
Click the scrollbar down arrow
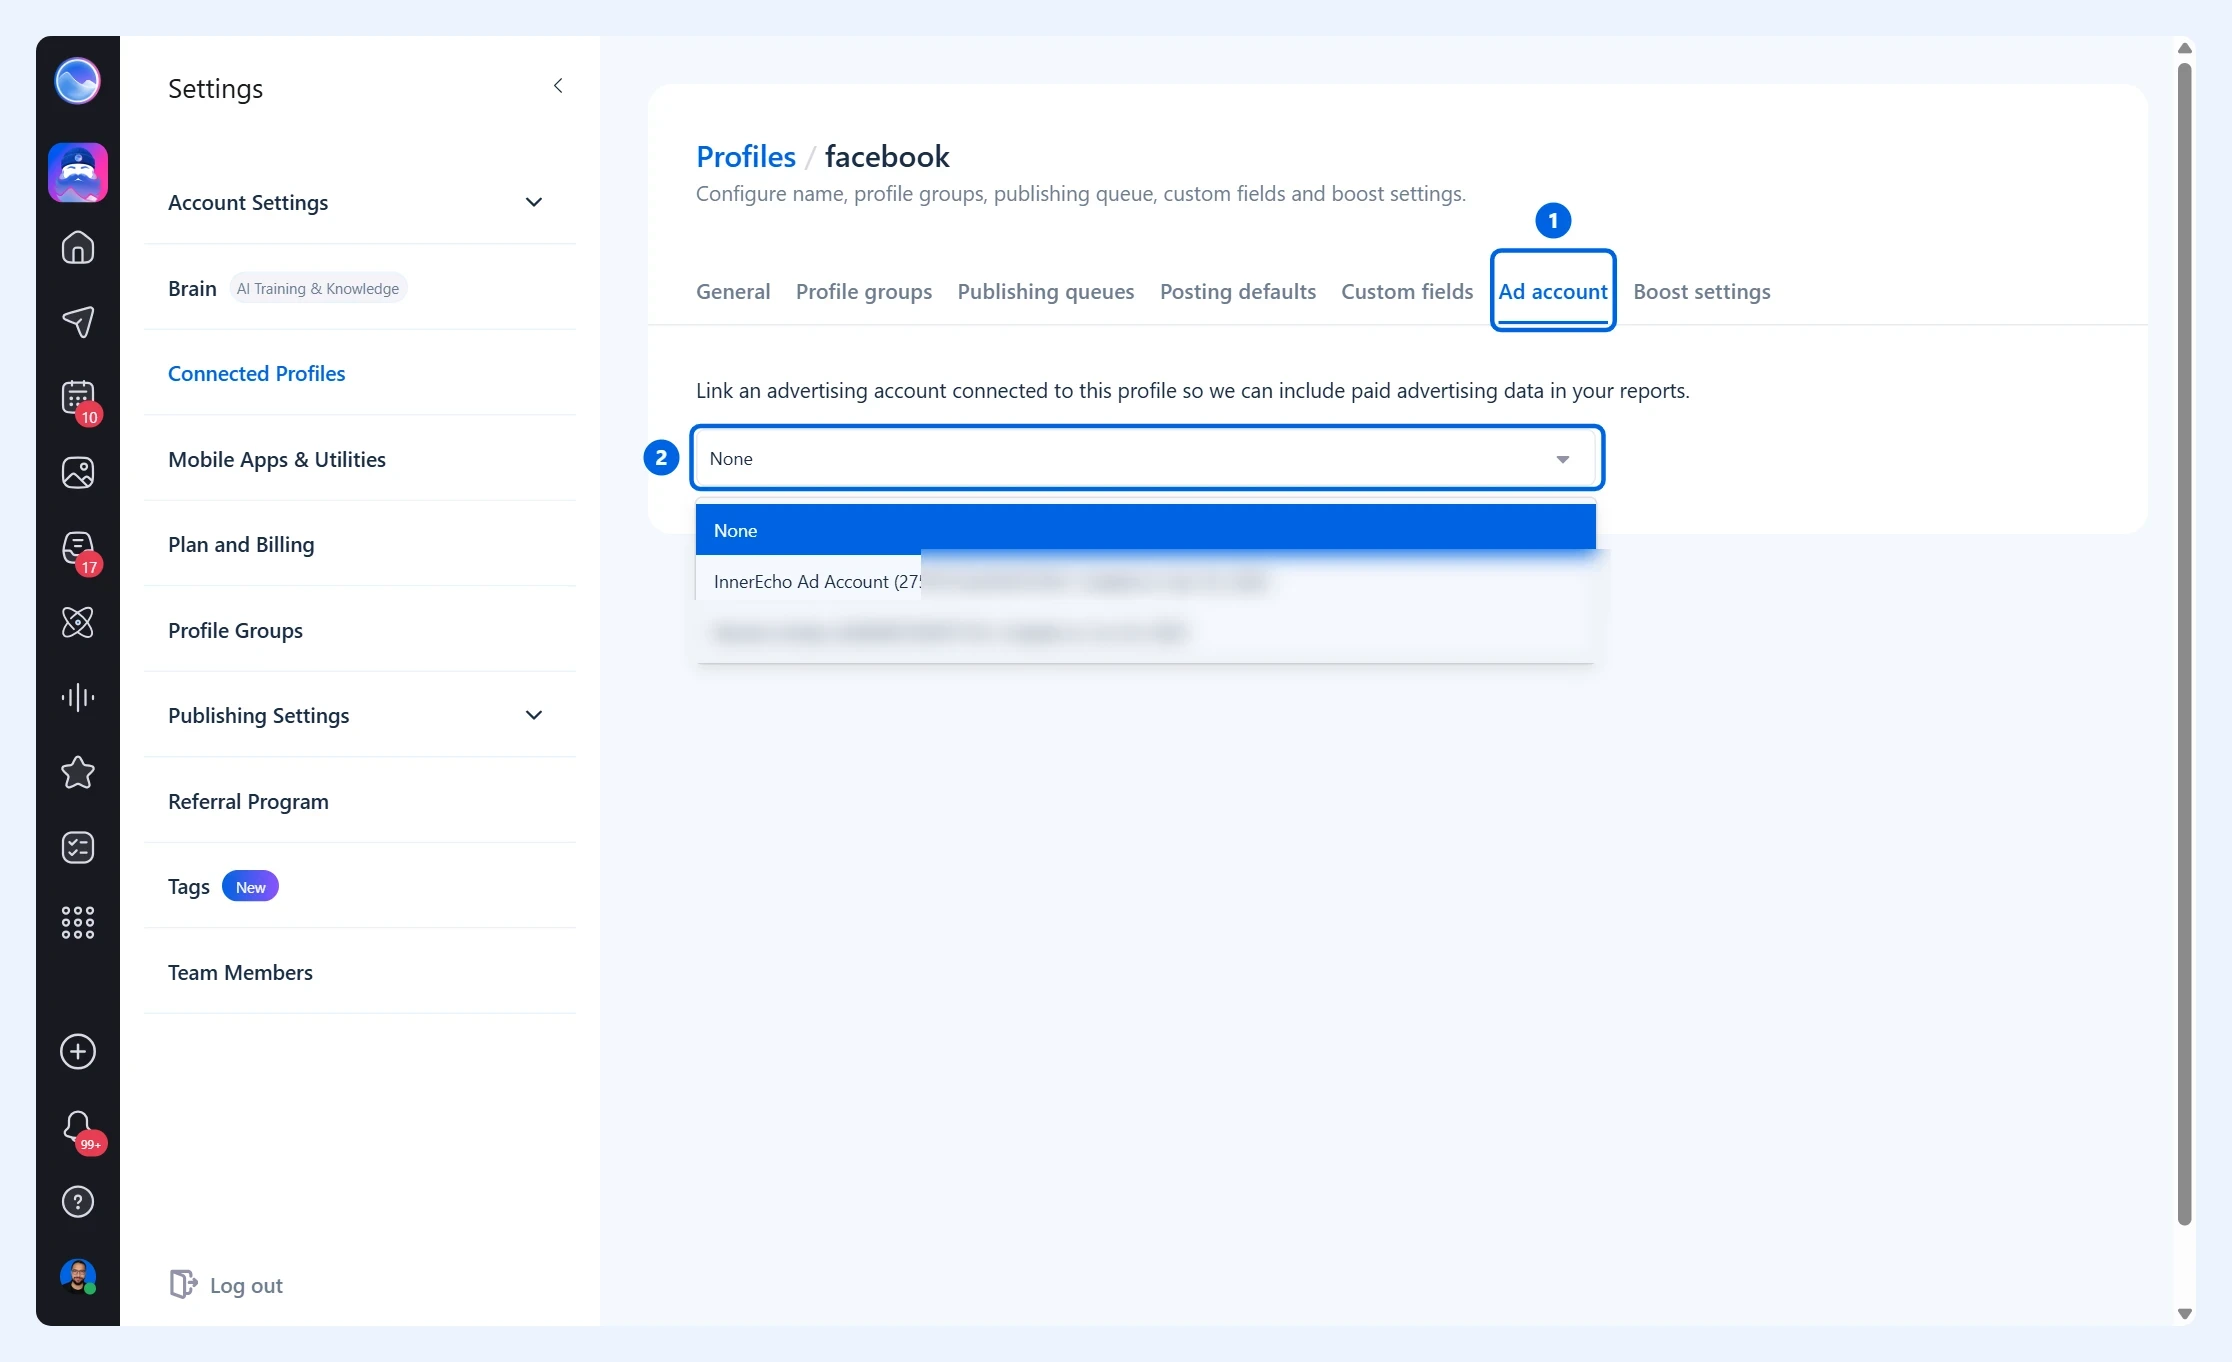point(2184,1313)
